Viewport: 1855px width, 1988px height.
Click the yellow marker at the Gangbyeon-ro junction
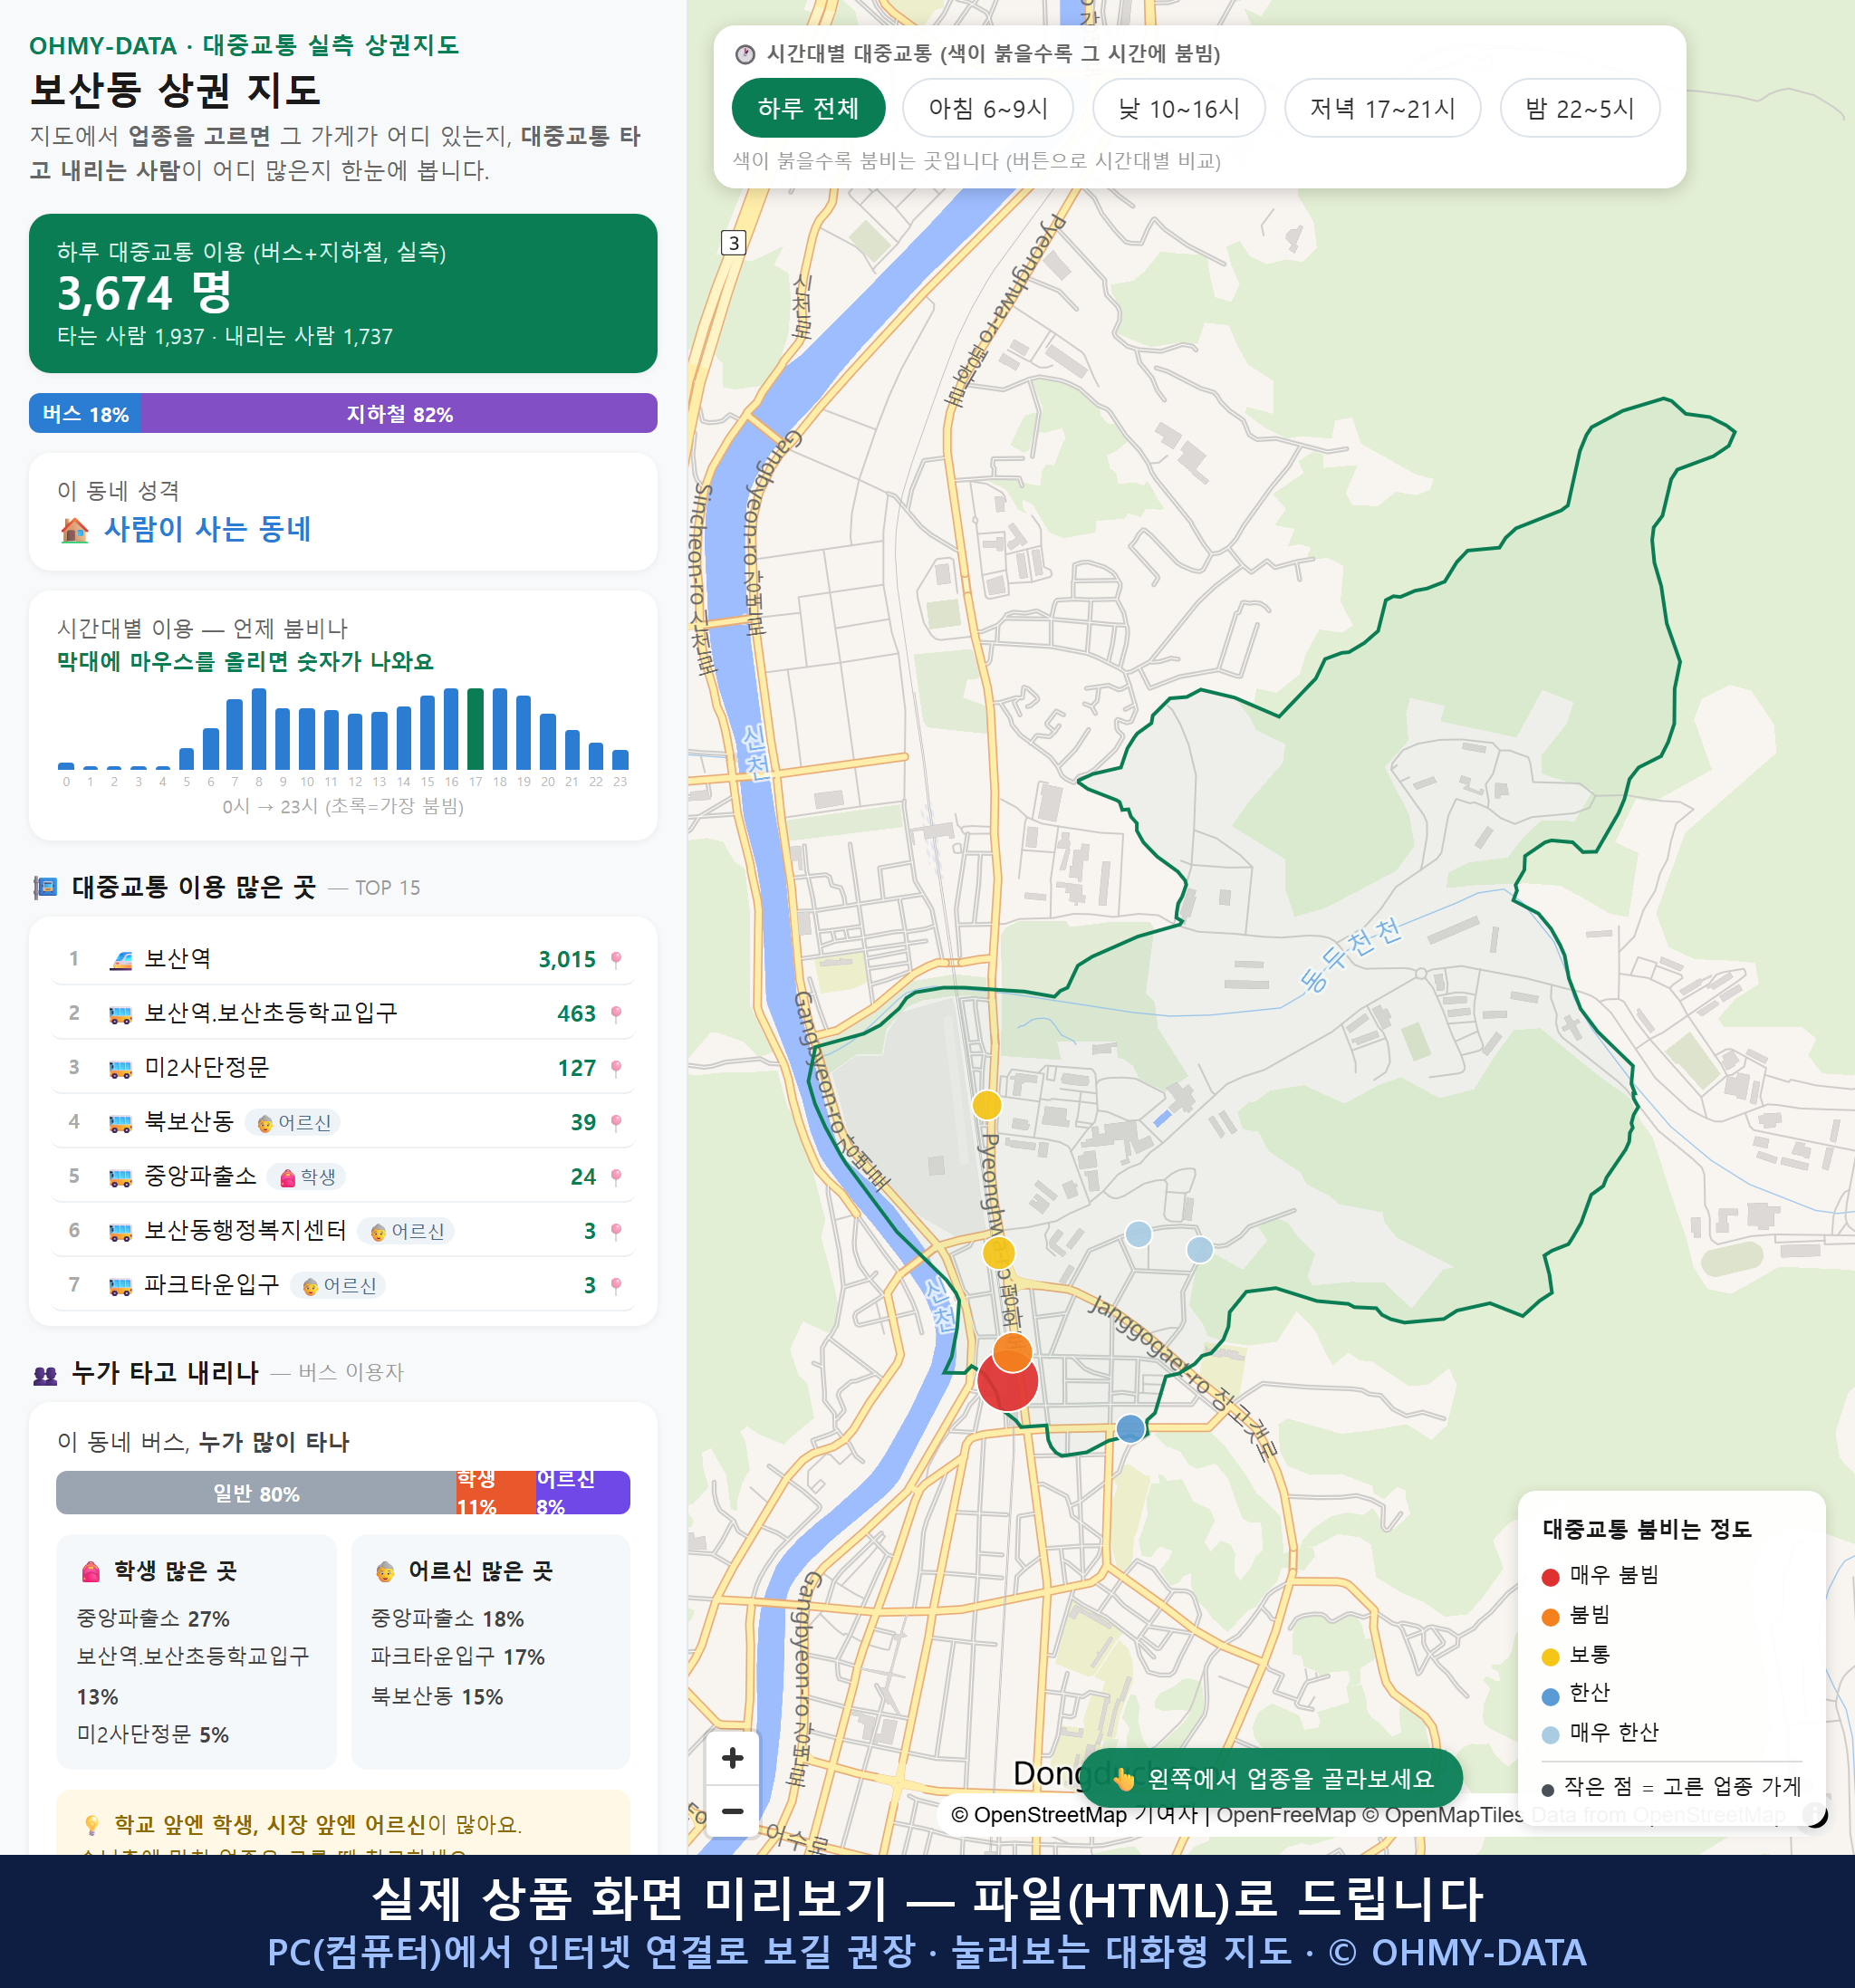[x=999, y=1252]
